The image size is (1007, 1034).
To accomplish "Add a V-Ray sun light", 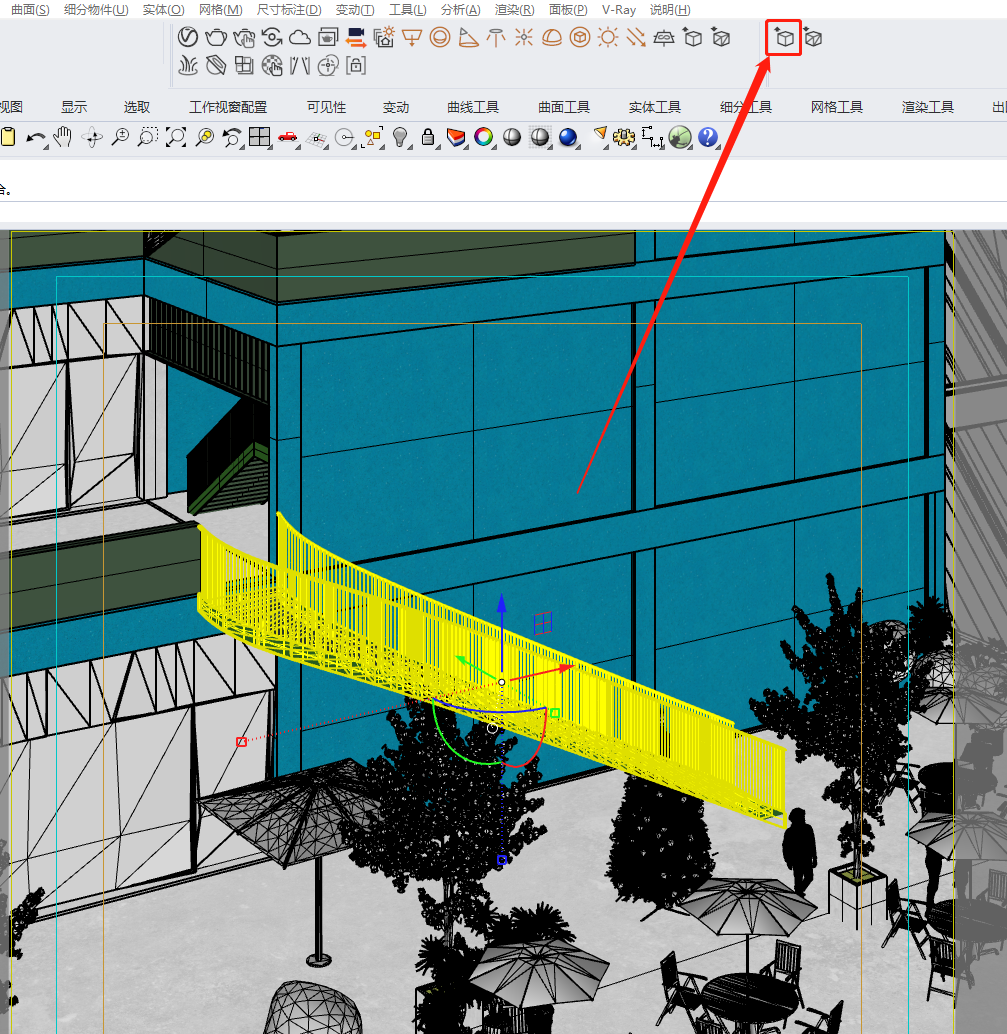I will click(607, 38).
